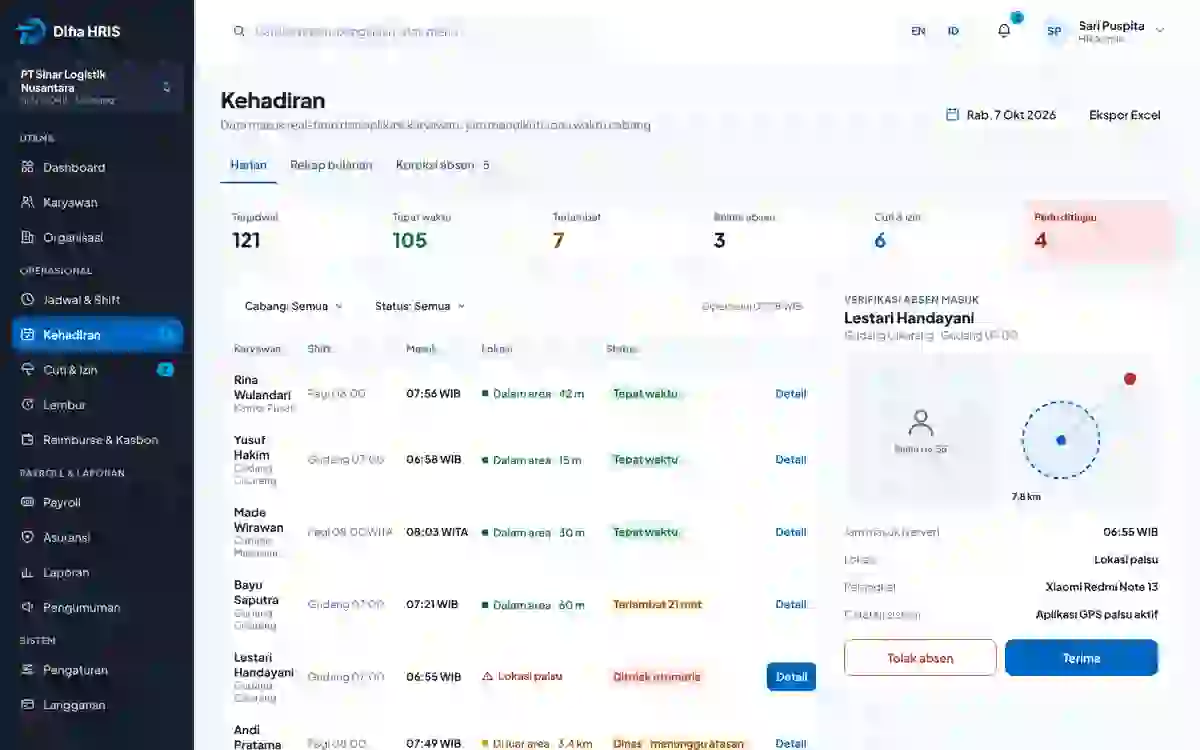
Task: Open notifications bell icon
Action: (x=1004, y=31)
